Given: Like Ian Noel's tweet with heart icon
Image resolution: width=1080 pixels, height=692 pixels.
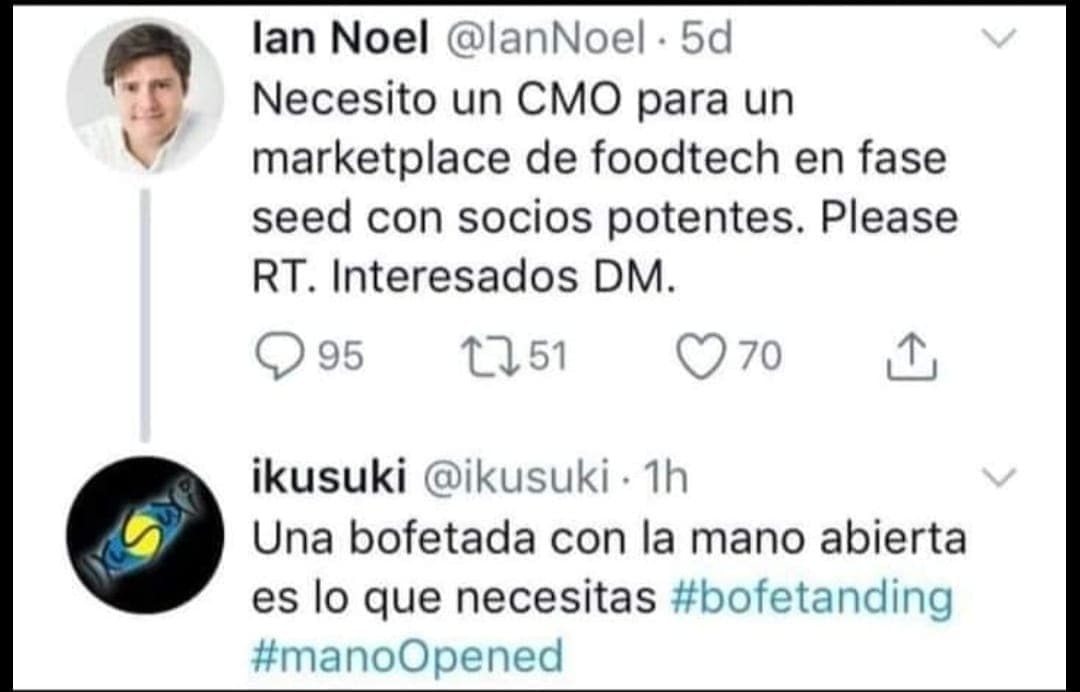Looking at the screenshot, I should (701, 357).
